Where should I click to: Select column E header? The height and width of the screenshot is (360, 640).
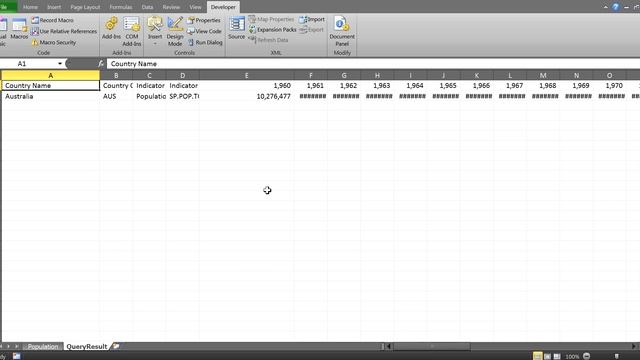coord(247,76)
